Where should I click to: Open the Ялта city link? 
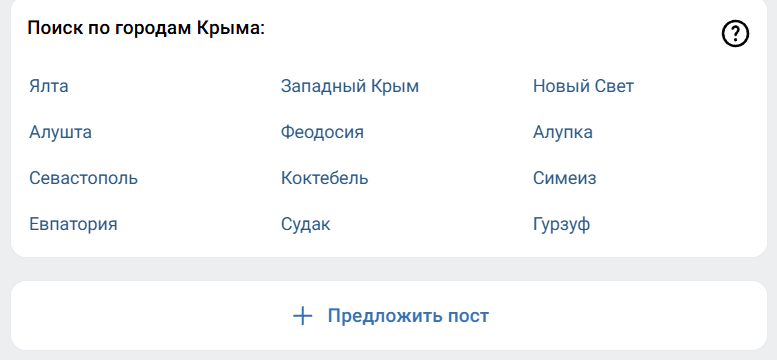pos(49,86)
